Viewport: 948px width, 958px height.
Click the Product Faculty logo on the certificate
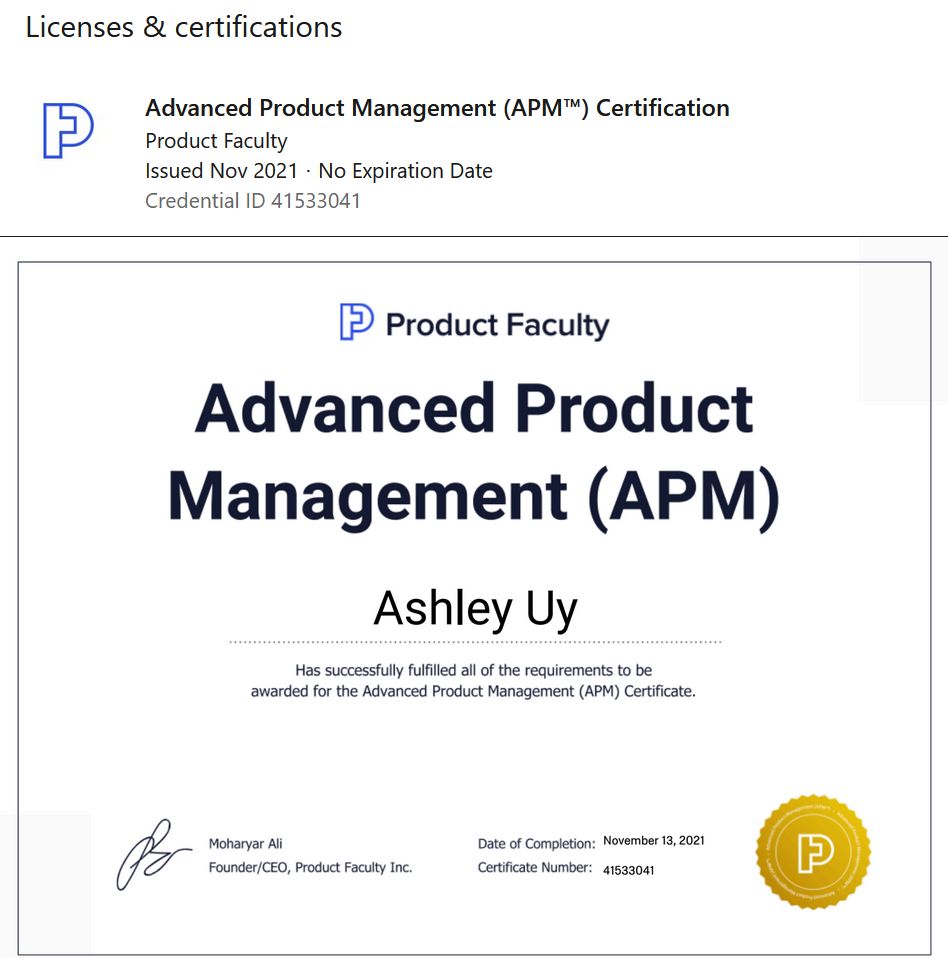tap(357, 321)
